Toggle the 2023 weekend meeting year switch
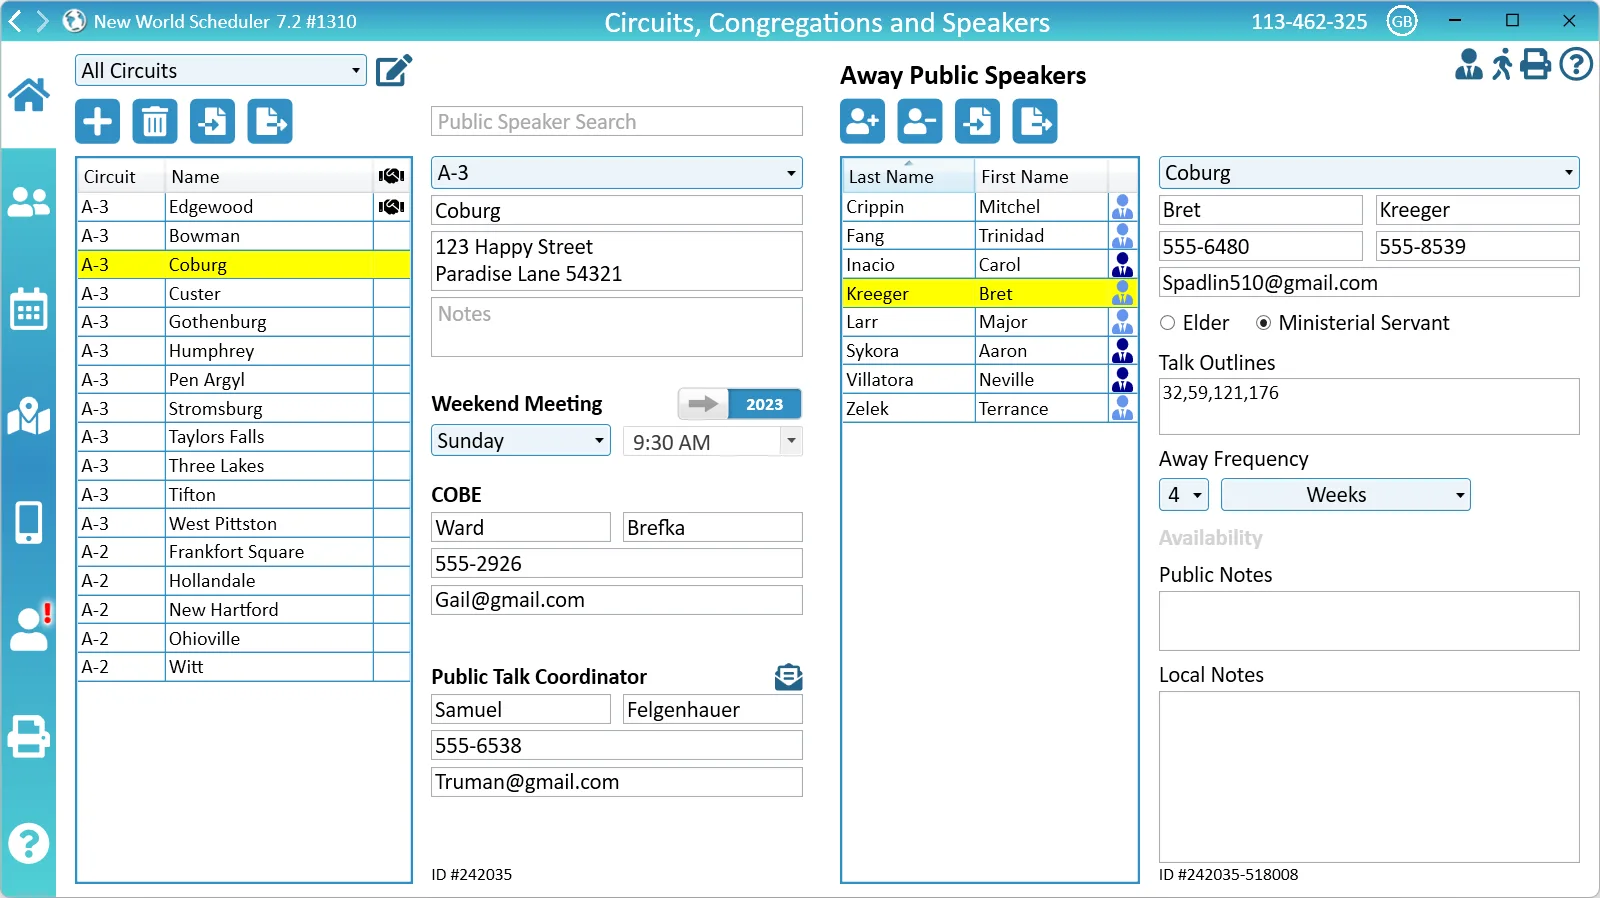 (x=740, y=404)
